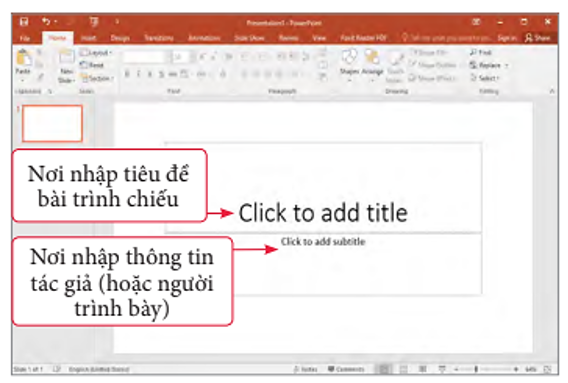Click the Find button
This screenshot has height=383, width=568.
480,53
